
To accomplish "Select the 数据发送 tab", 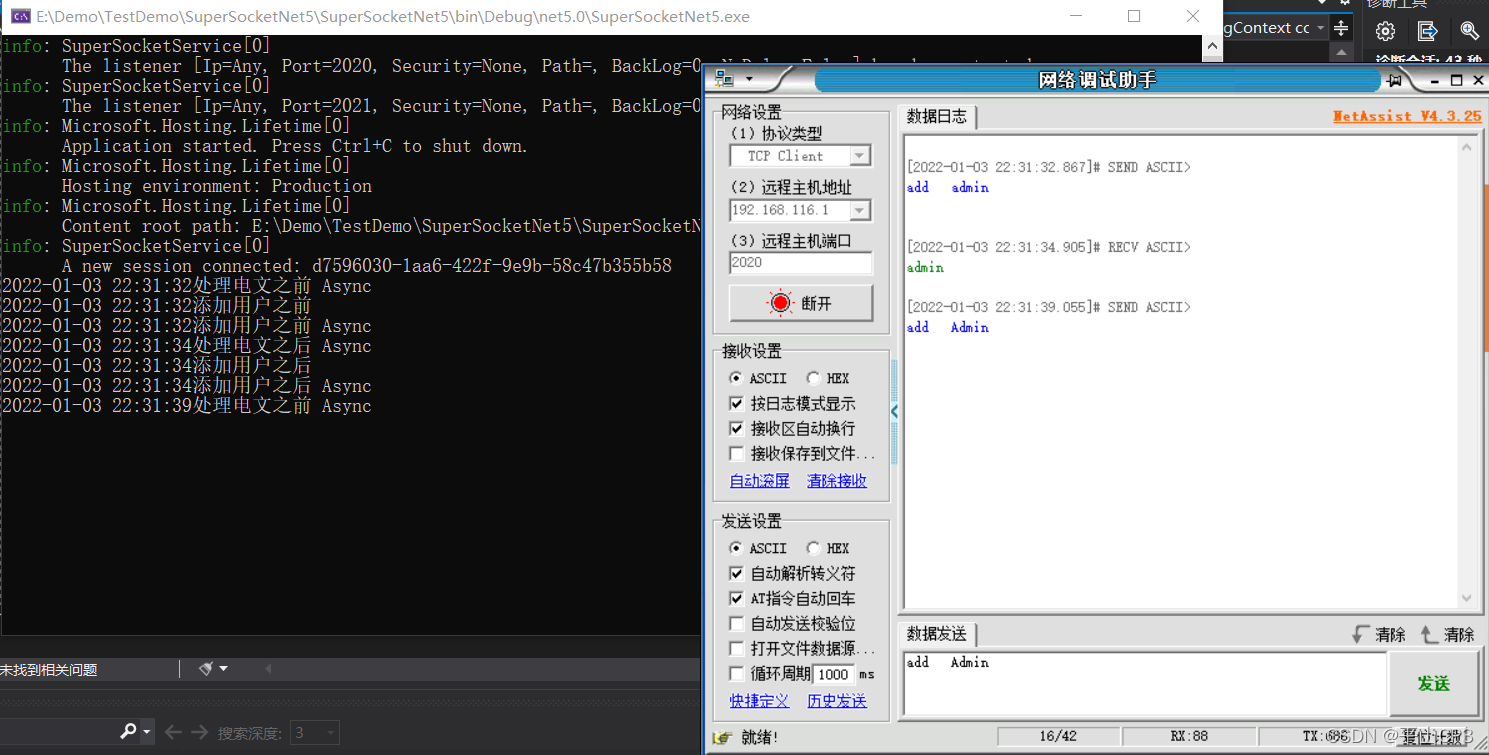I will [x=936, y=634].
